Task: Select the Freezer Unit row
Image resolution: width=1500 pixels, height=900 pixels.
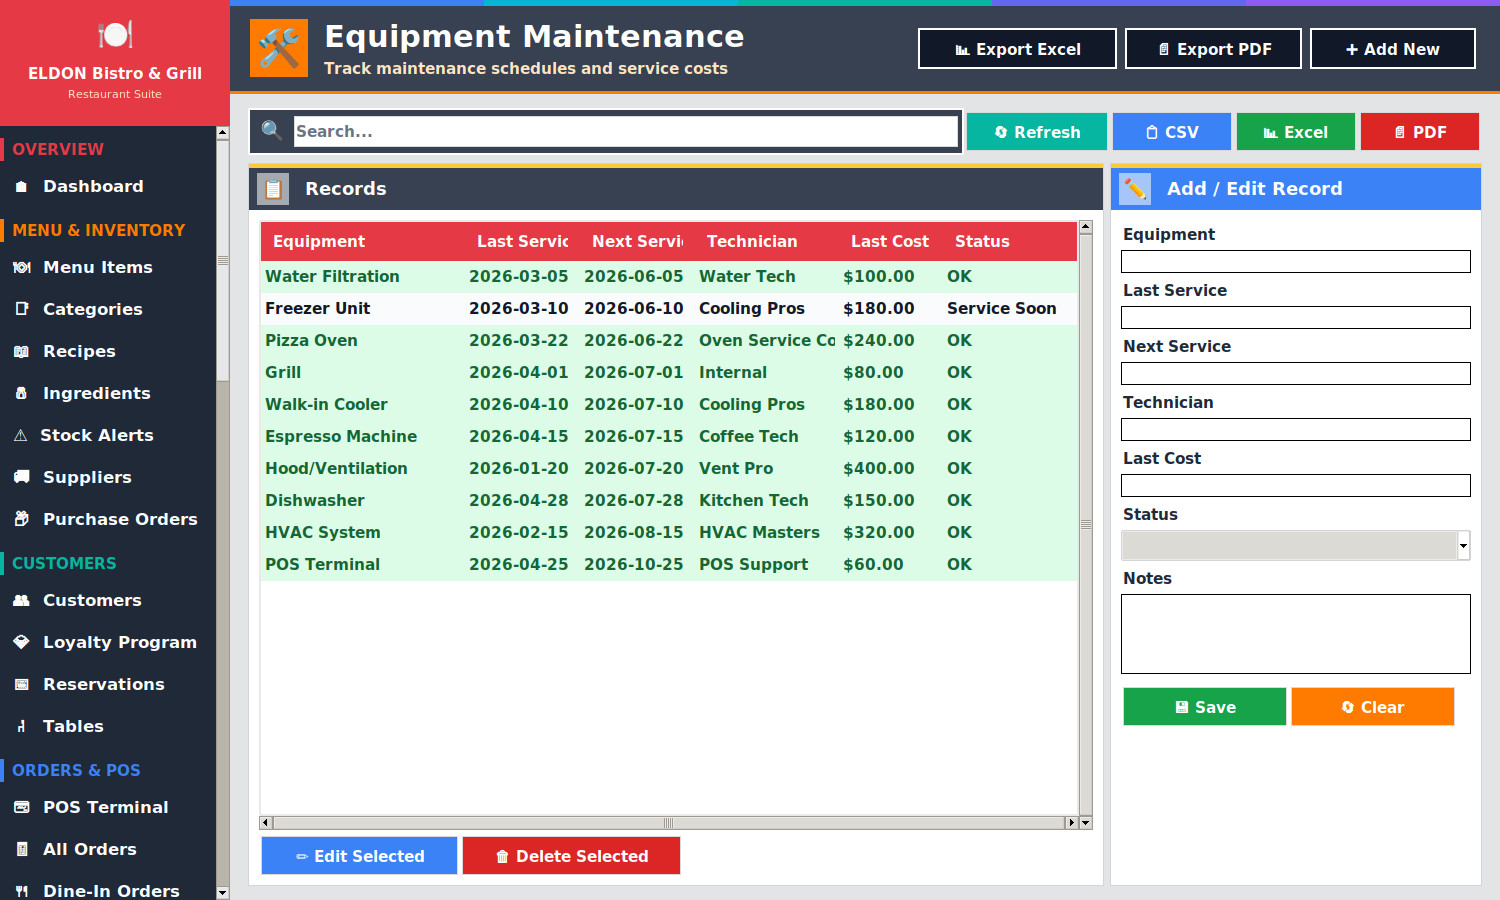Action: [669, 309]
